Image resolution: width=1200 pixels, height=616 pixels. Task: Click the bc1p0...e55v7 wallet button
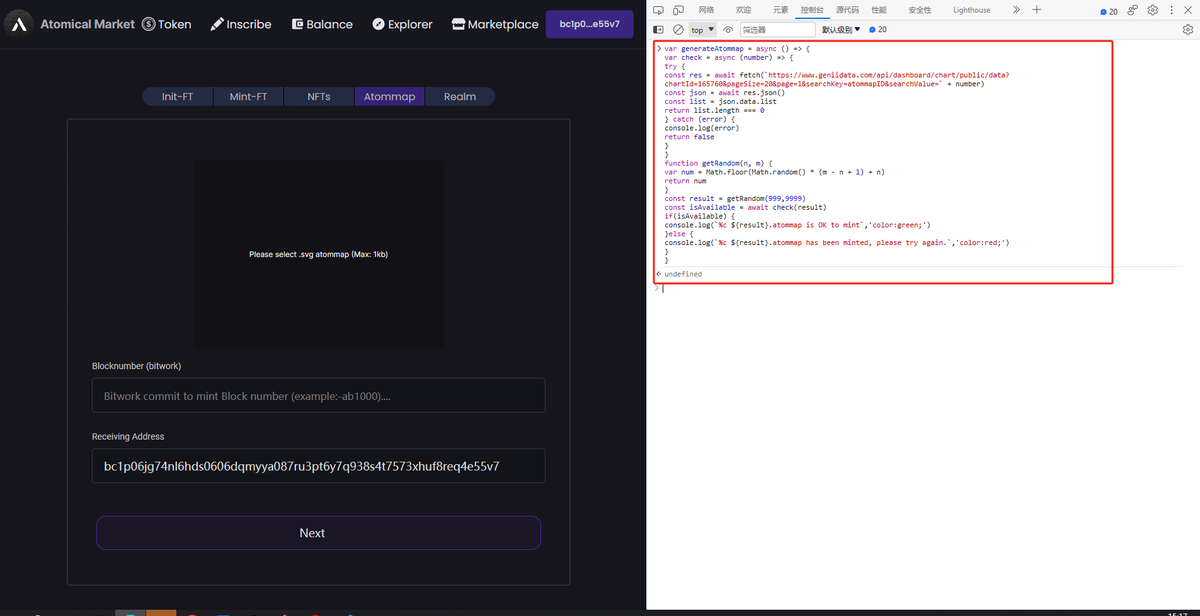tap(589, 24)
